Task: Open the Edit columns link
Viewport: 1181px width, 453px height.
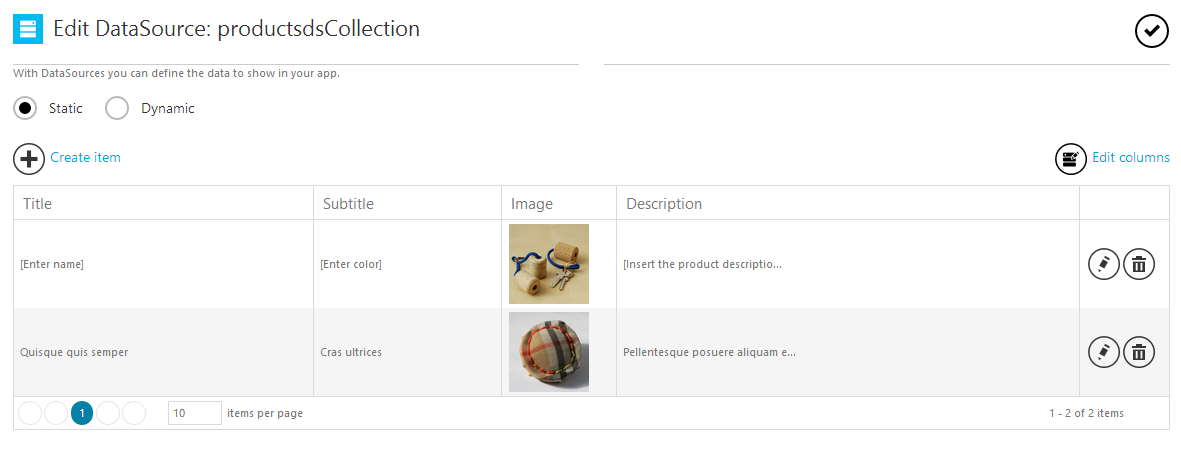Action: pyautogui.click(x=1130, y=157)
